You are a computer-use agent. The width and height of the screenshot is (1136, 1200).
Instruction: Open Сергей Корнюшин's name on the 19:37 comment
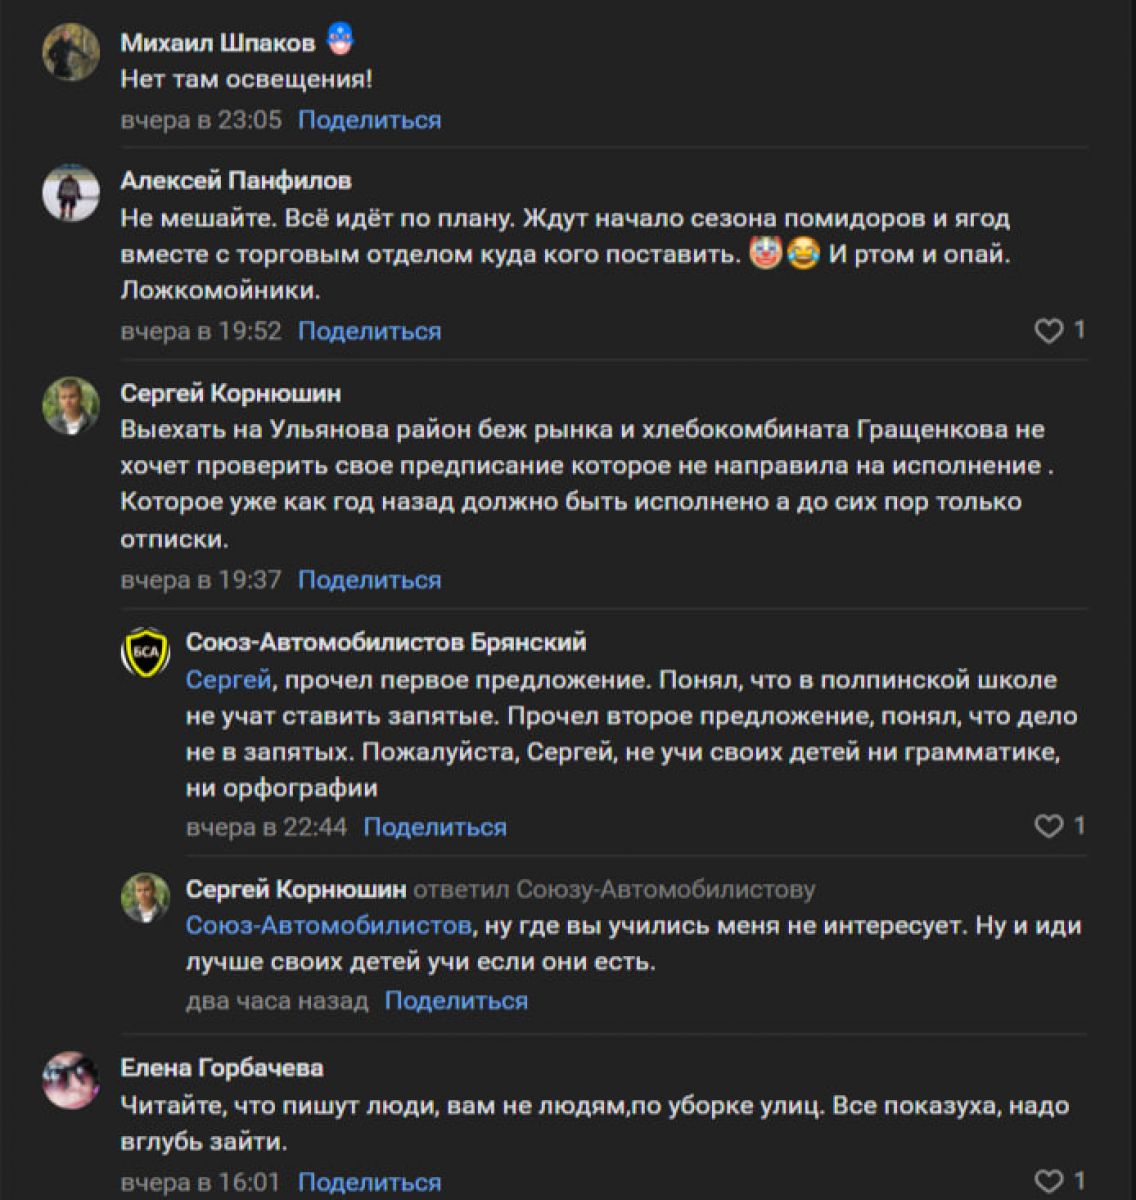pyautogui.click(x=230, y=393)
